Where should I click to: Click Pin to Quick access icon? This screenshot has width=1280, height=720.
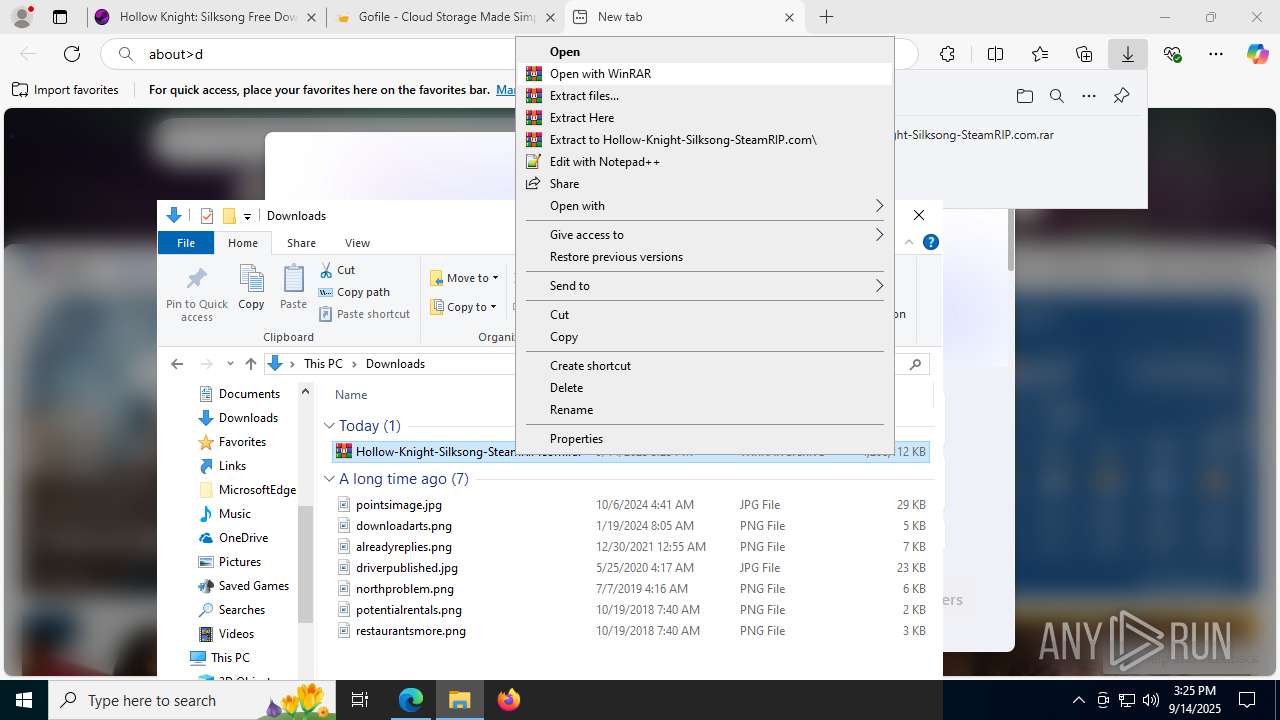tap(197, 294)
